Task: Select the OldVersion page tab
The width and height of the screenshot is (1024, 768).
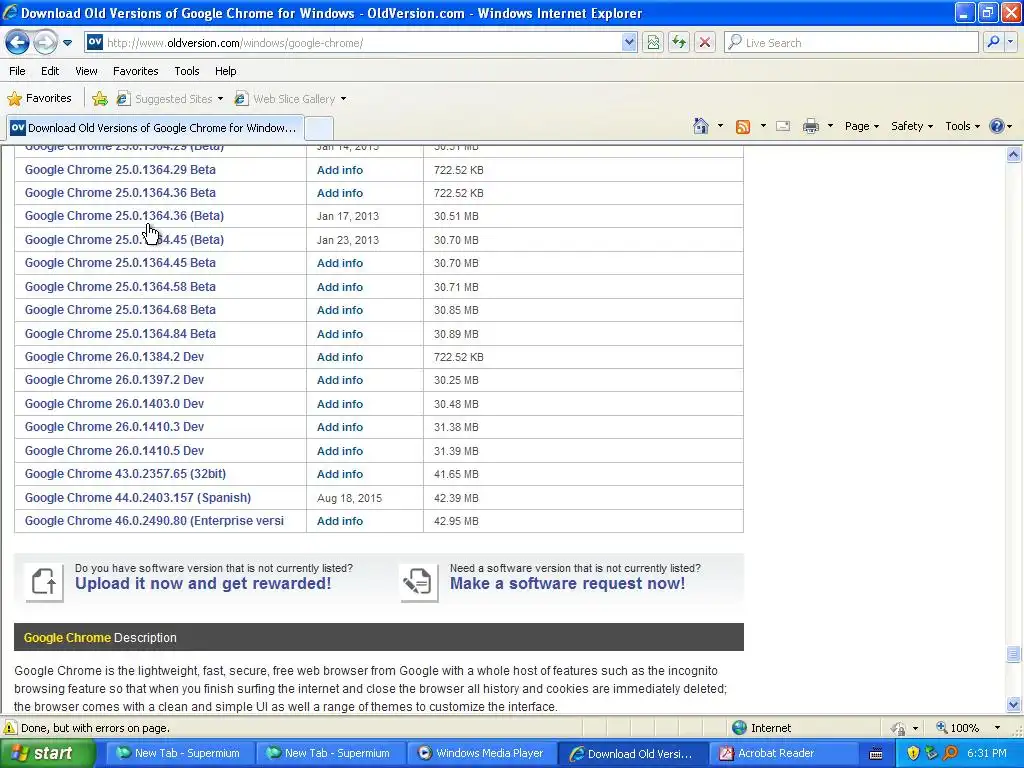Action: tap(155, 128)
